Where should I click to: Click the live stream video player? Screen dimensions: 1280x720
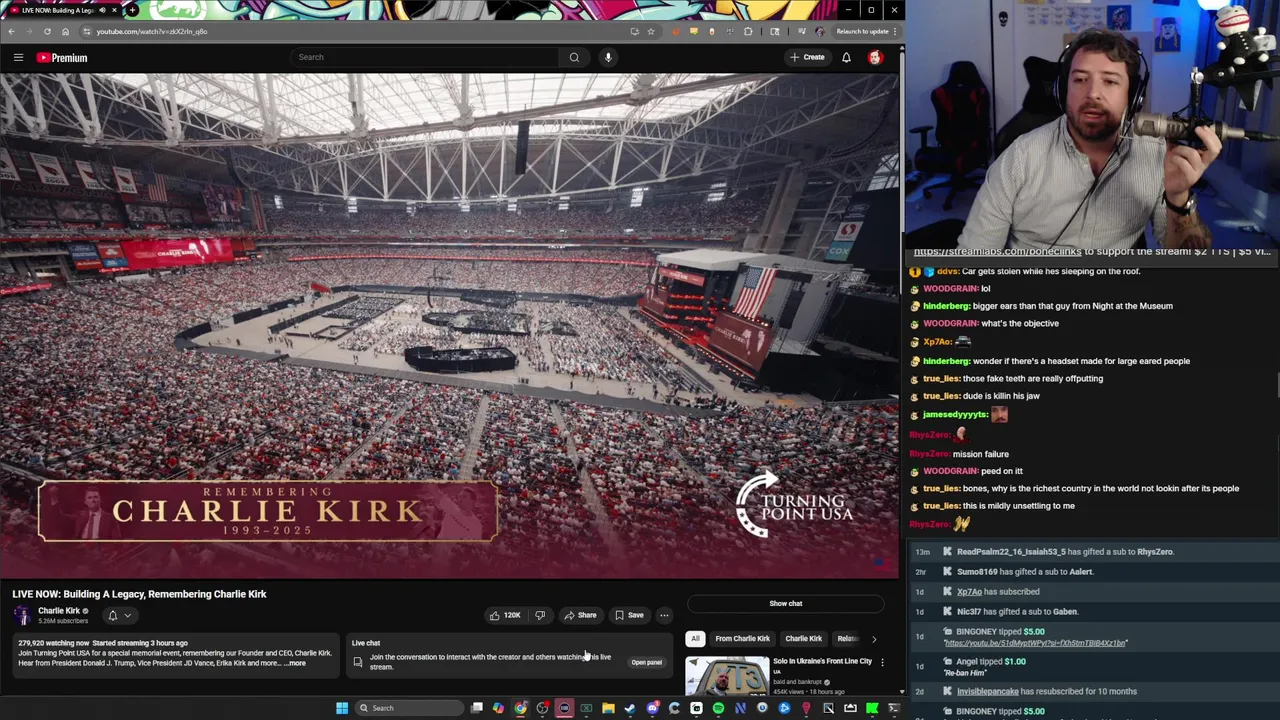tap(449, 326)
